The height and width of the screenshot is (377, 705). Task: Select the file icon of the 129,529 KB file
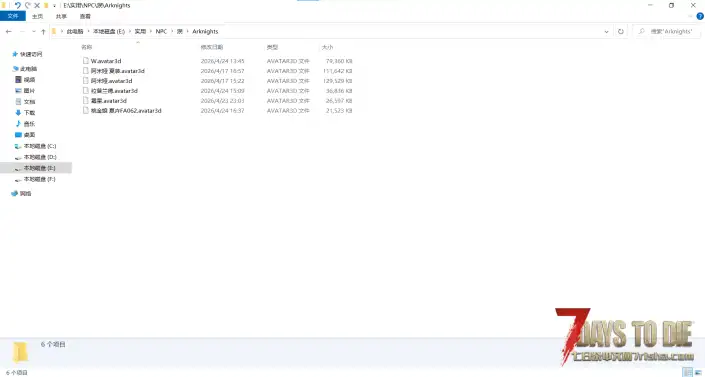point(86,81)
